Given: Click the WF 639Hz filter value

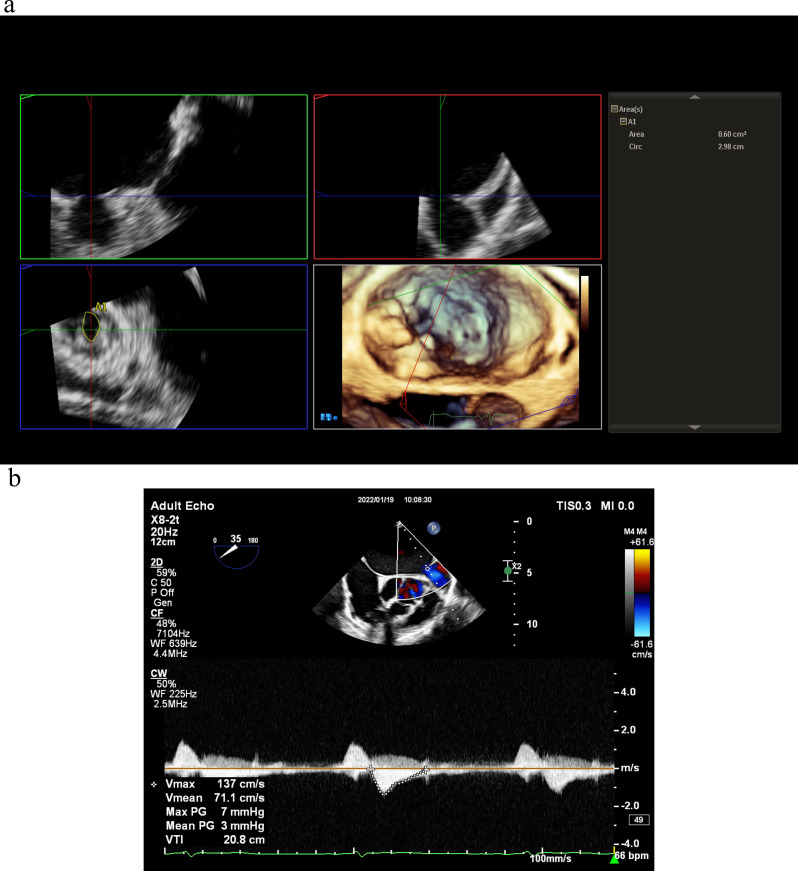Looking at the screenshot, I should coord(174,643).
